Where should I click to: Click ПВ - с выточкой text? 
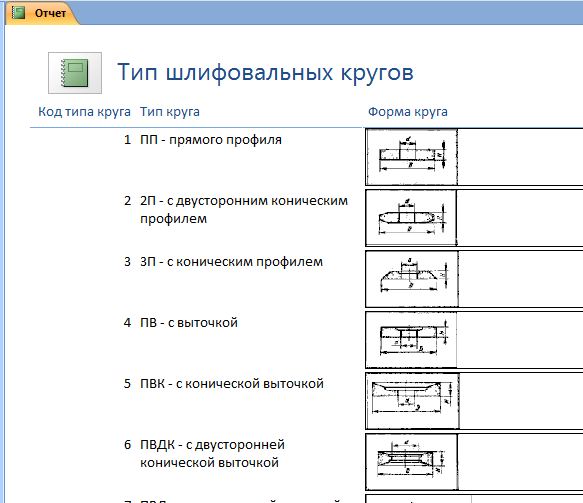(x=189, y=323)
